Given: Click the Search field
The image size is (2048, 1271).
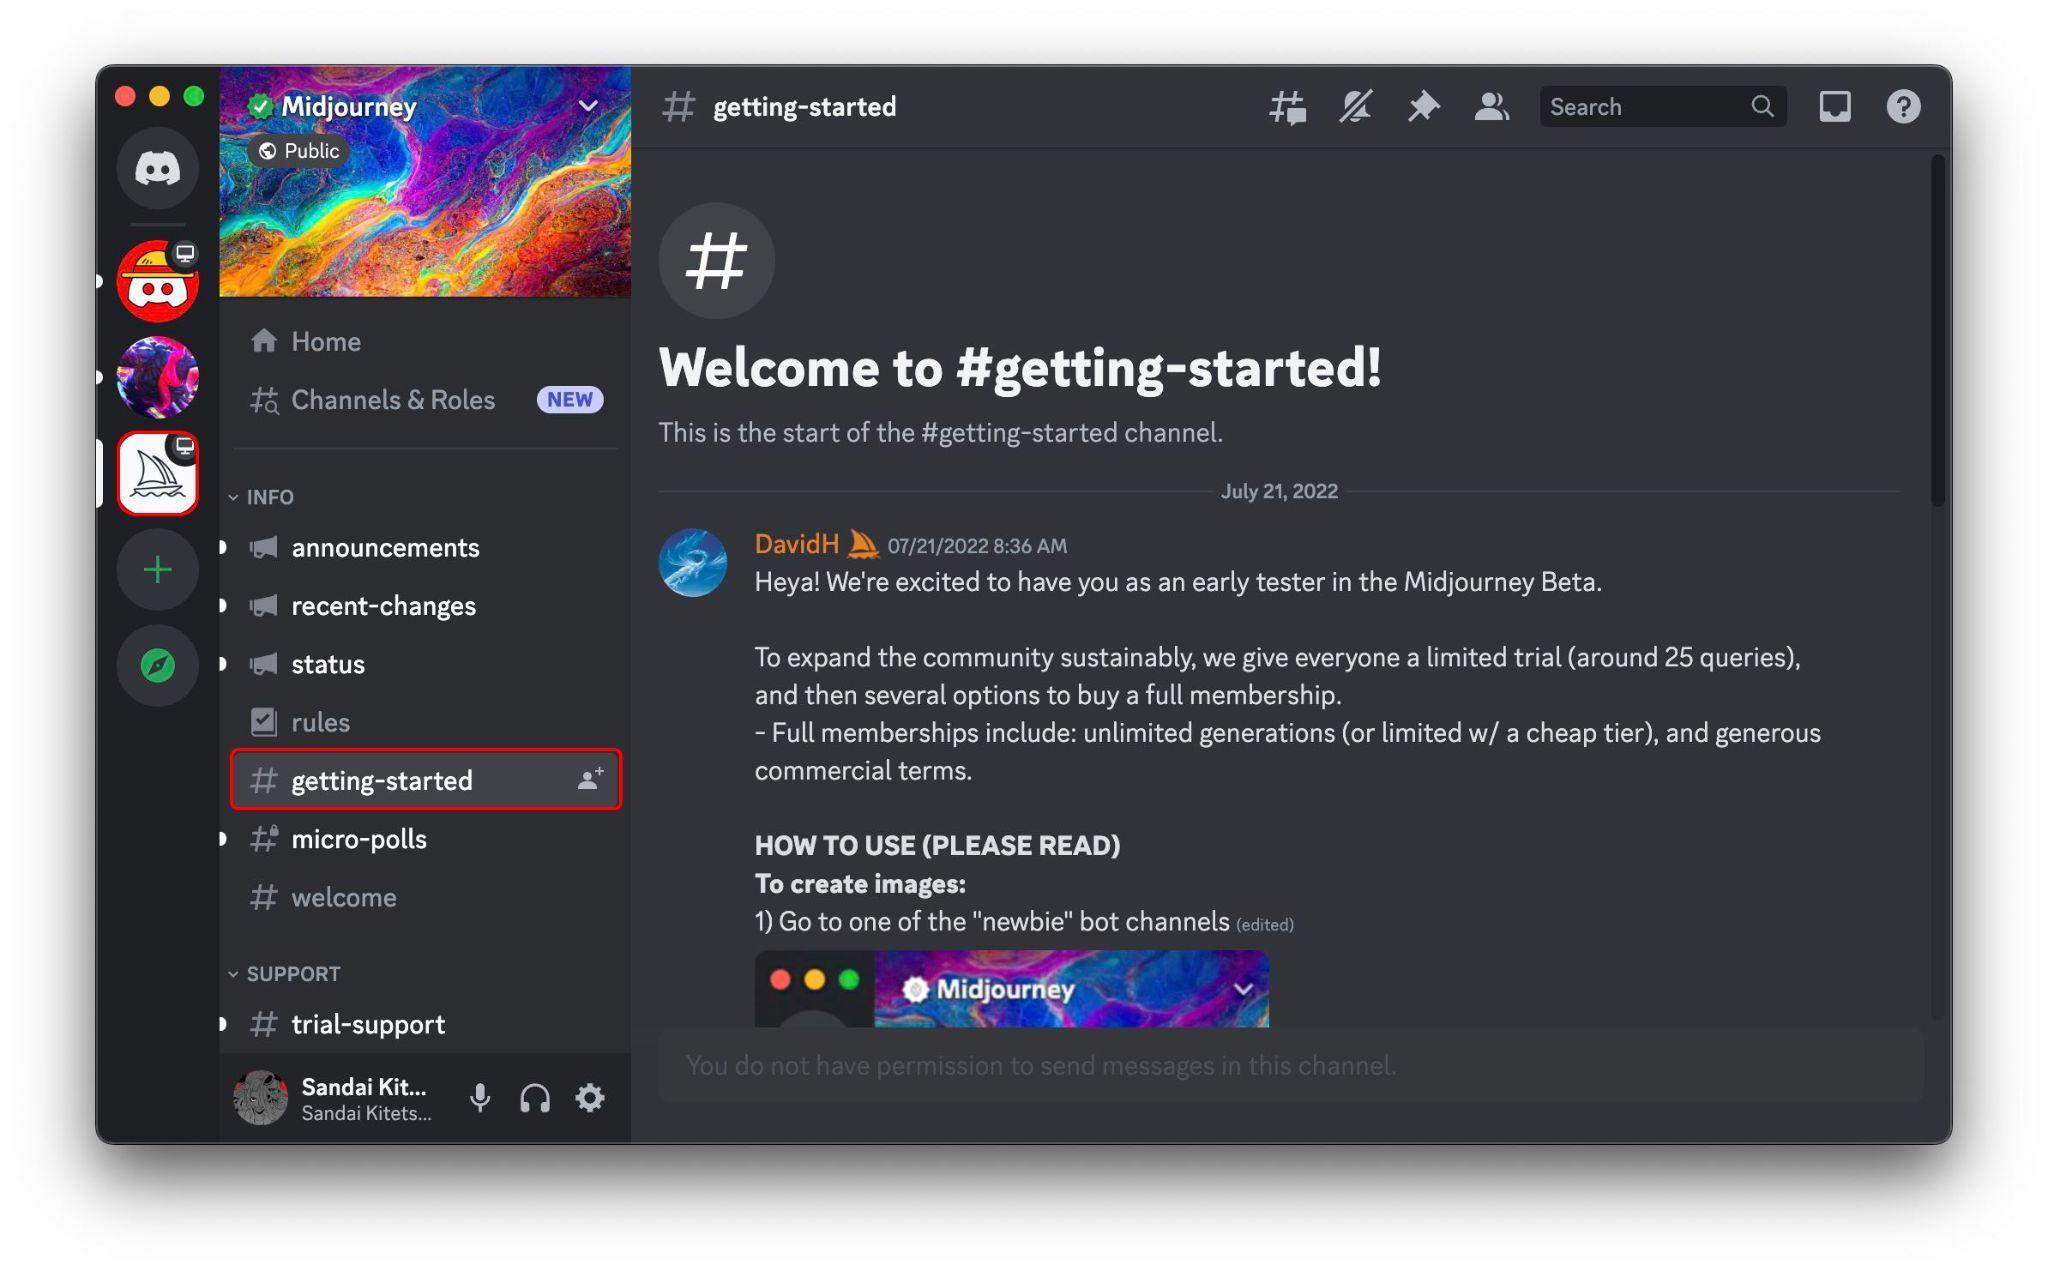Looking at the screenshot, I should point(1662,107).
